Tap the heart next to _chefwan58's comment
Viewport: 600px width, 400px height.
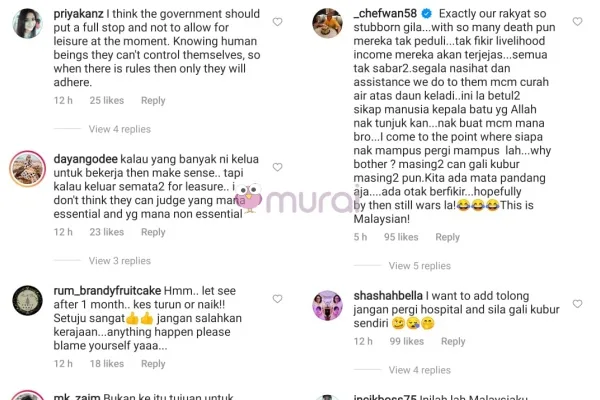point(577,22)
